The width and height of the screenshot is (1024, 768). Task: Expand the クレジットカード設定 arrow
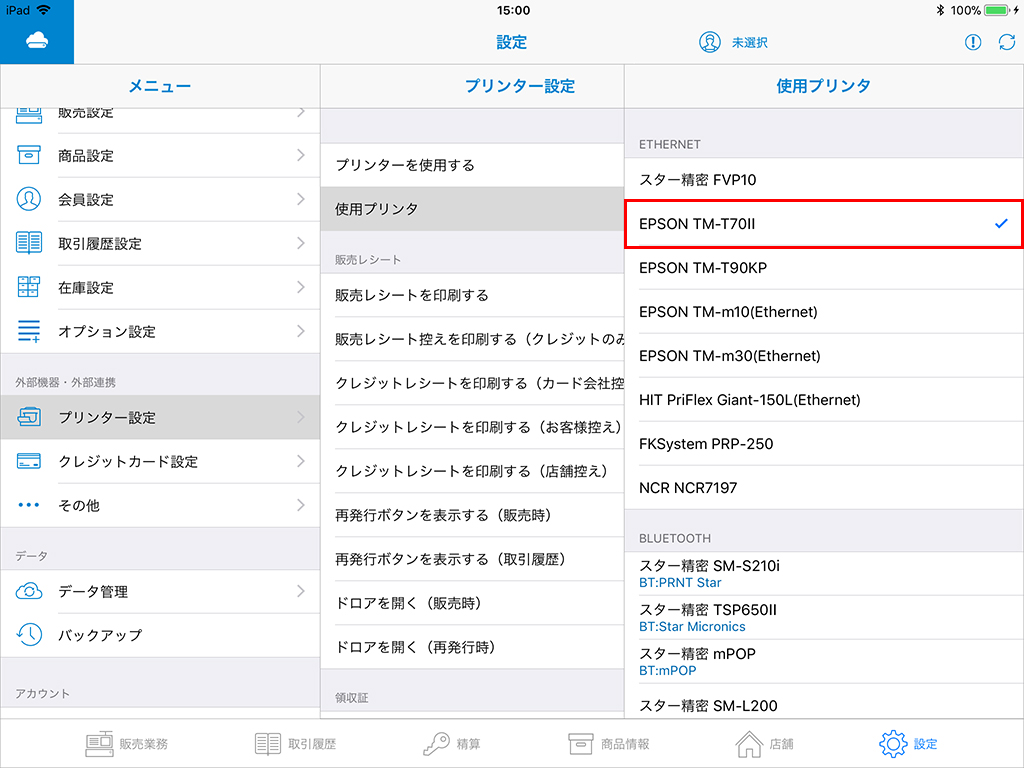[300, 461]
